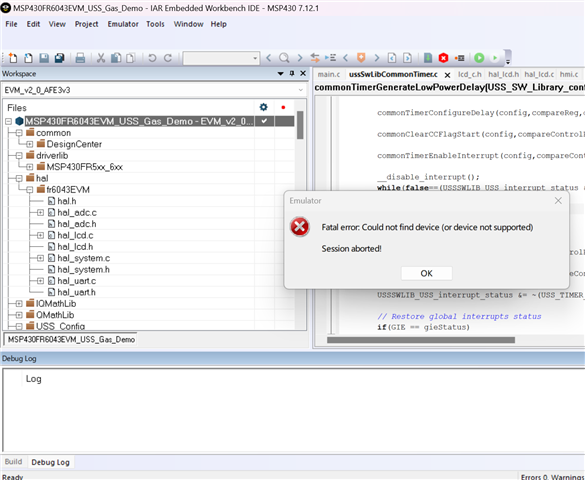Open the Tools menu
The height and width of the screenshot is (480, 585).
pyautogui.click(x=155, y=24)
